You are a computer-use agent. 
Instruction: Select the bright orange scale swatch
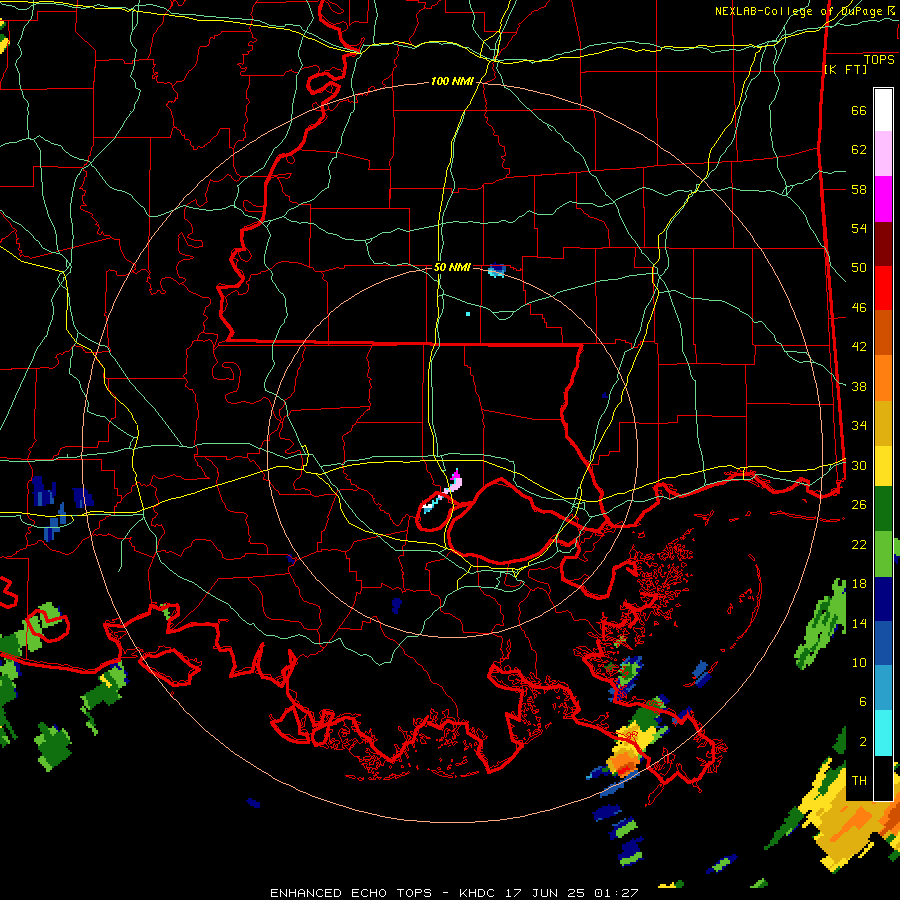point(883,378)
